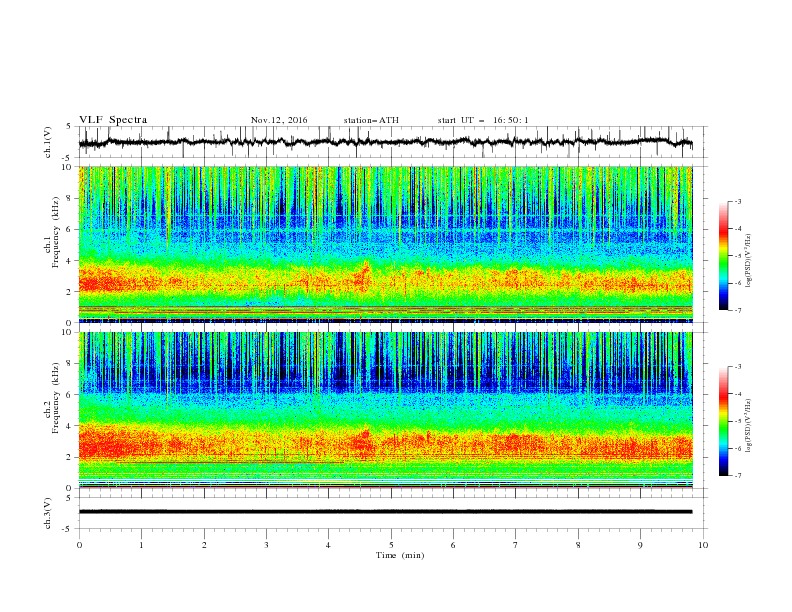Click the "-3" tick on ch.2 colorbar
The width and height of the screenshot is (792, 612).
(x=737, y=367)
